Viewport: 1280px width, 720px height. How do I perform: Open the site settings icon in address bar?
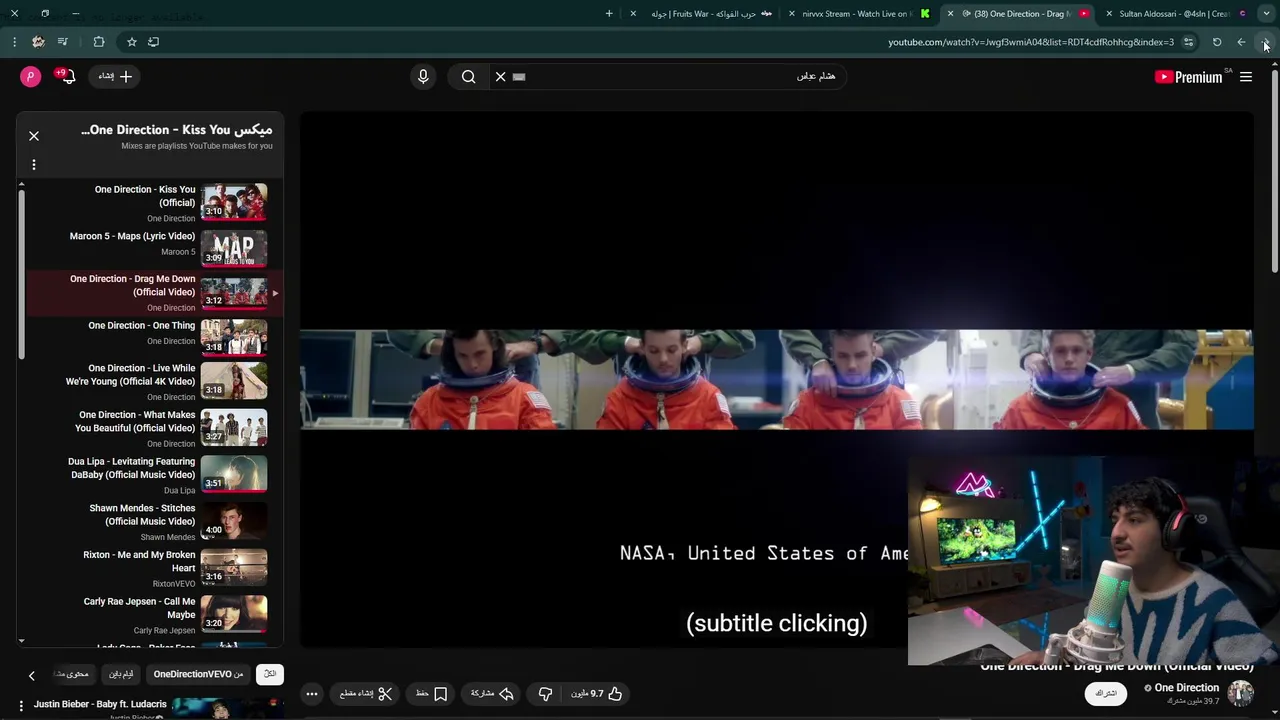(x=1188, y=42)
